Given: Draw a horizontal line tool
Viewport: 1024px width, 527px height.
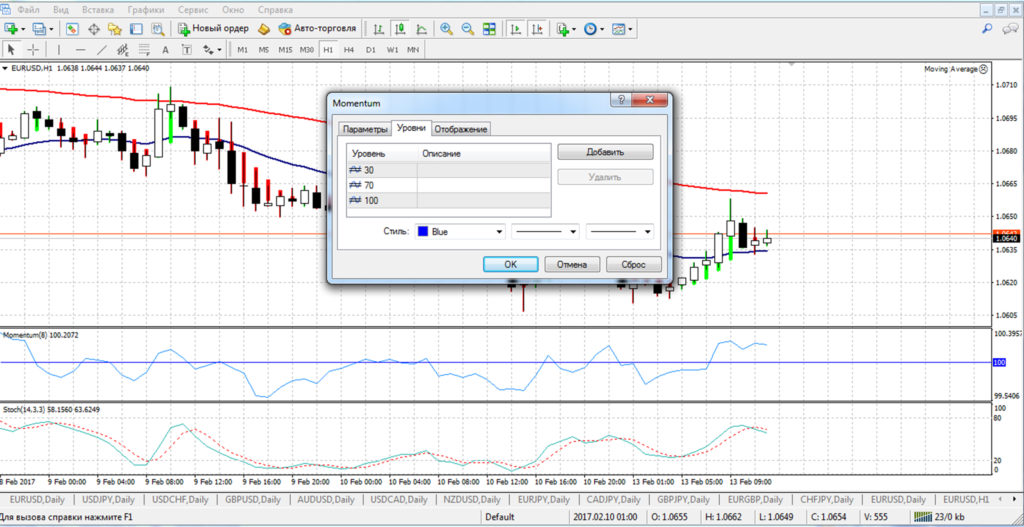Looking at the screenshot, I should (80, 49).
